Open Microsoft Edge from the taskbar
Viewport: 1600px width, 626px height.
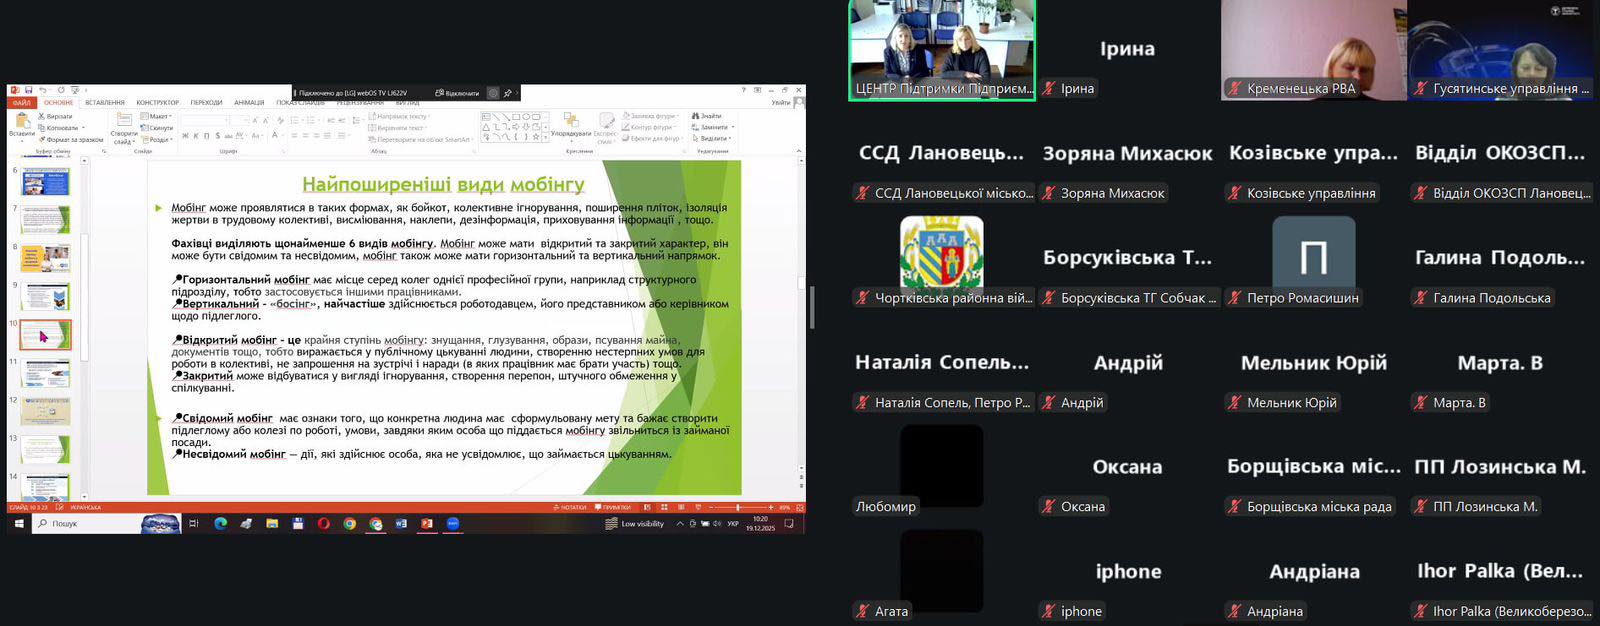220,523
